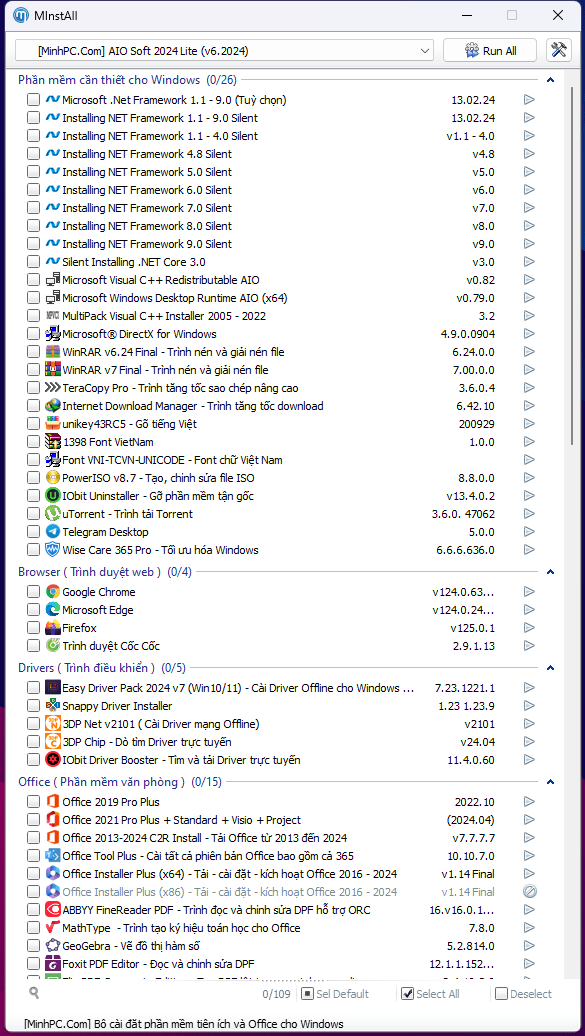Viewport: 585px width, 1036px height.
Task: Click disabled icon on Office Installer Plus (x86)
Action: coord(529,892)
